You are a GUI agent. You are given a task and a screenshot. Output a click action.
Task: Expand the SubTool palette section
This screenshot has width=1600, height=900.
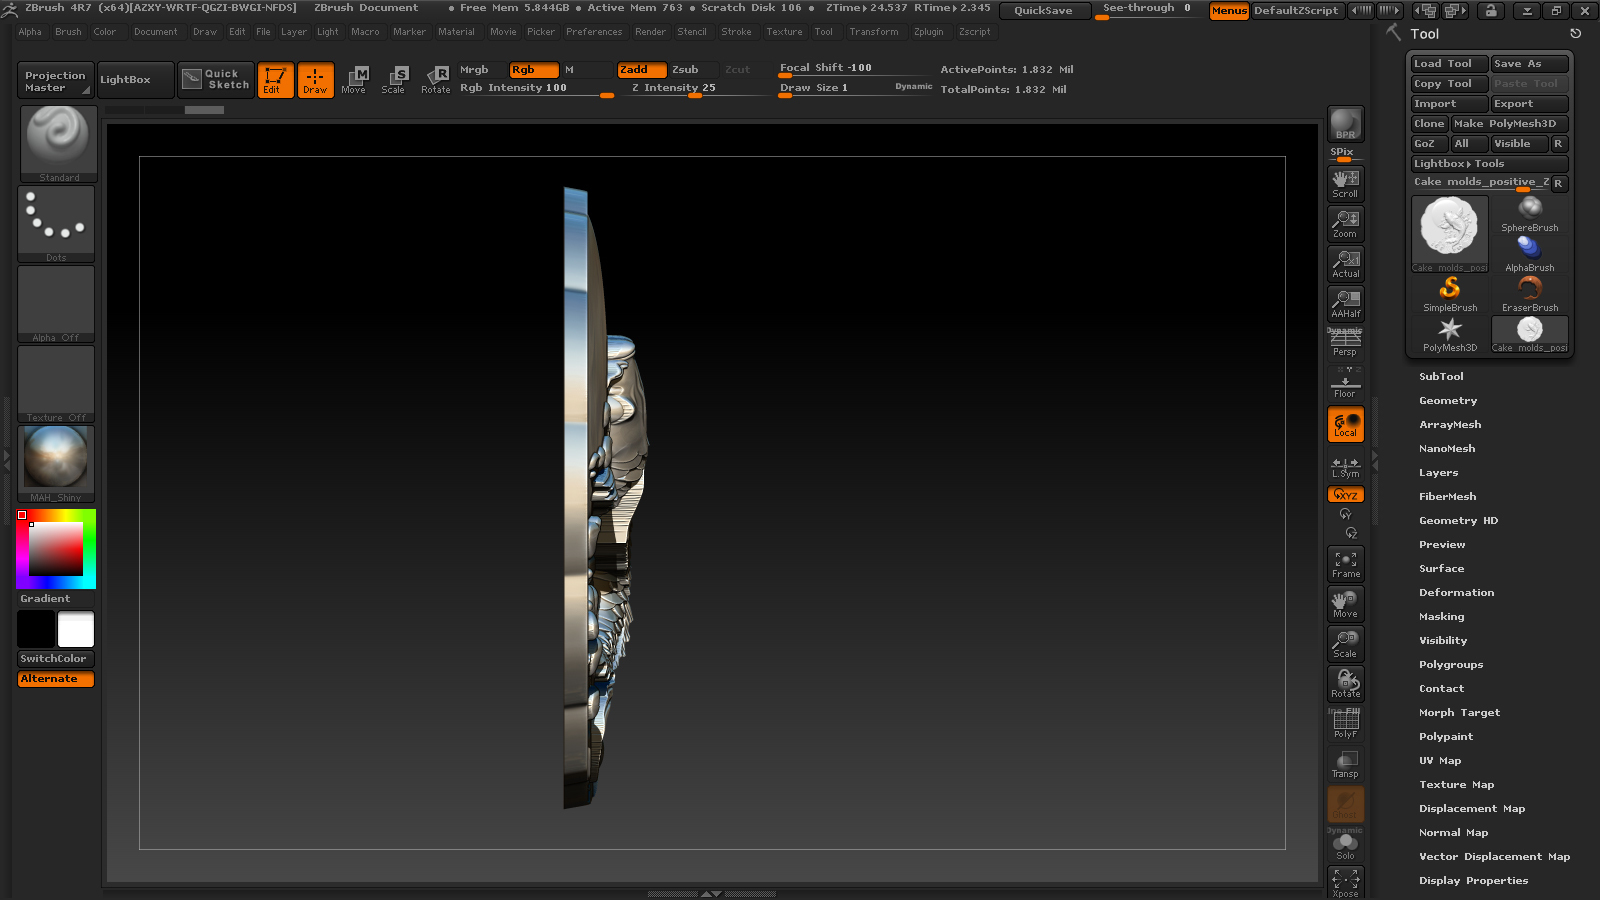coord(1441,377)
